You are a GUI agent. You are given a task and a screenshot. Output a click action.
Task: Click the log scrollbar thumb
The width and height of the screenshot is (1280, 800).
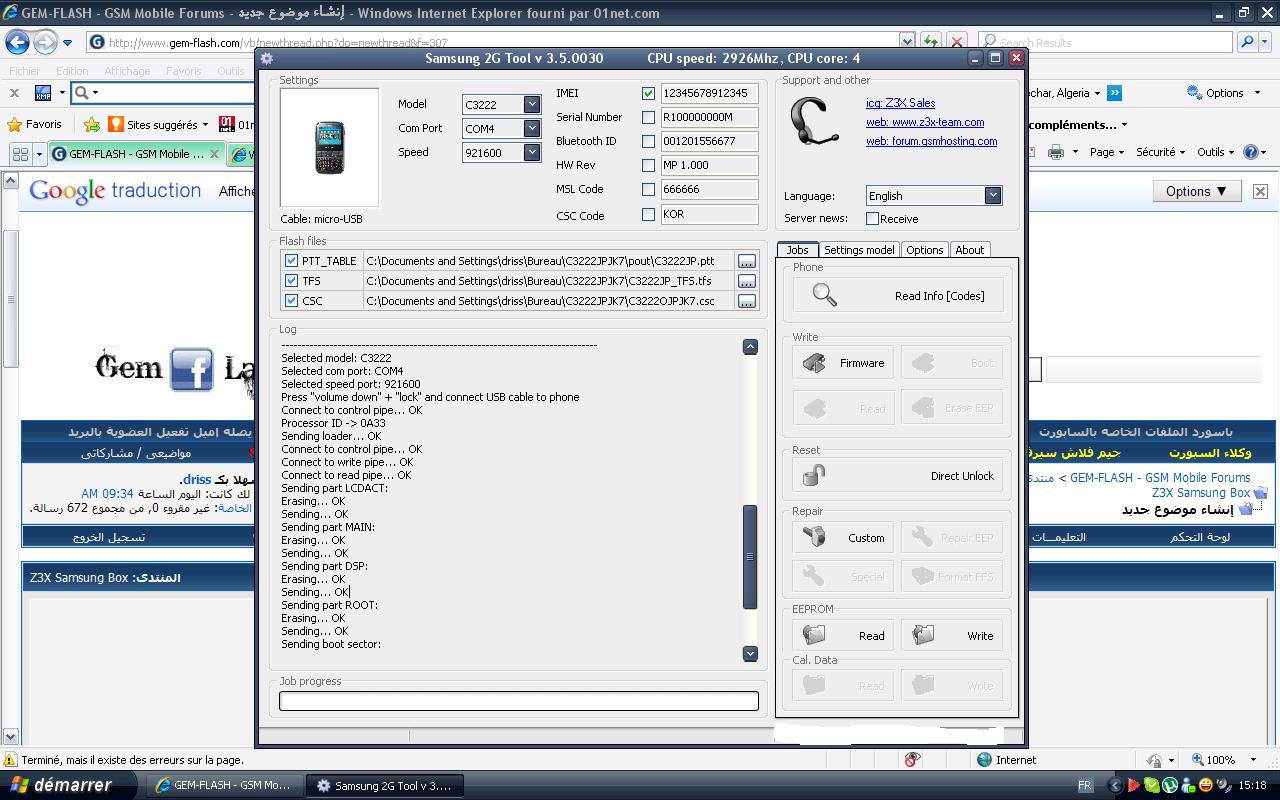point(750,557)
